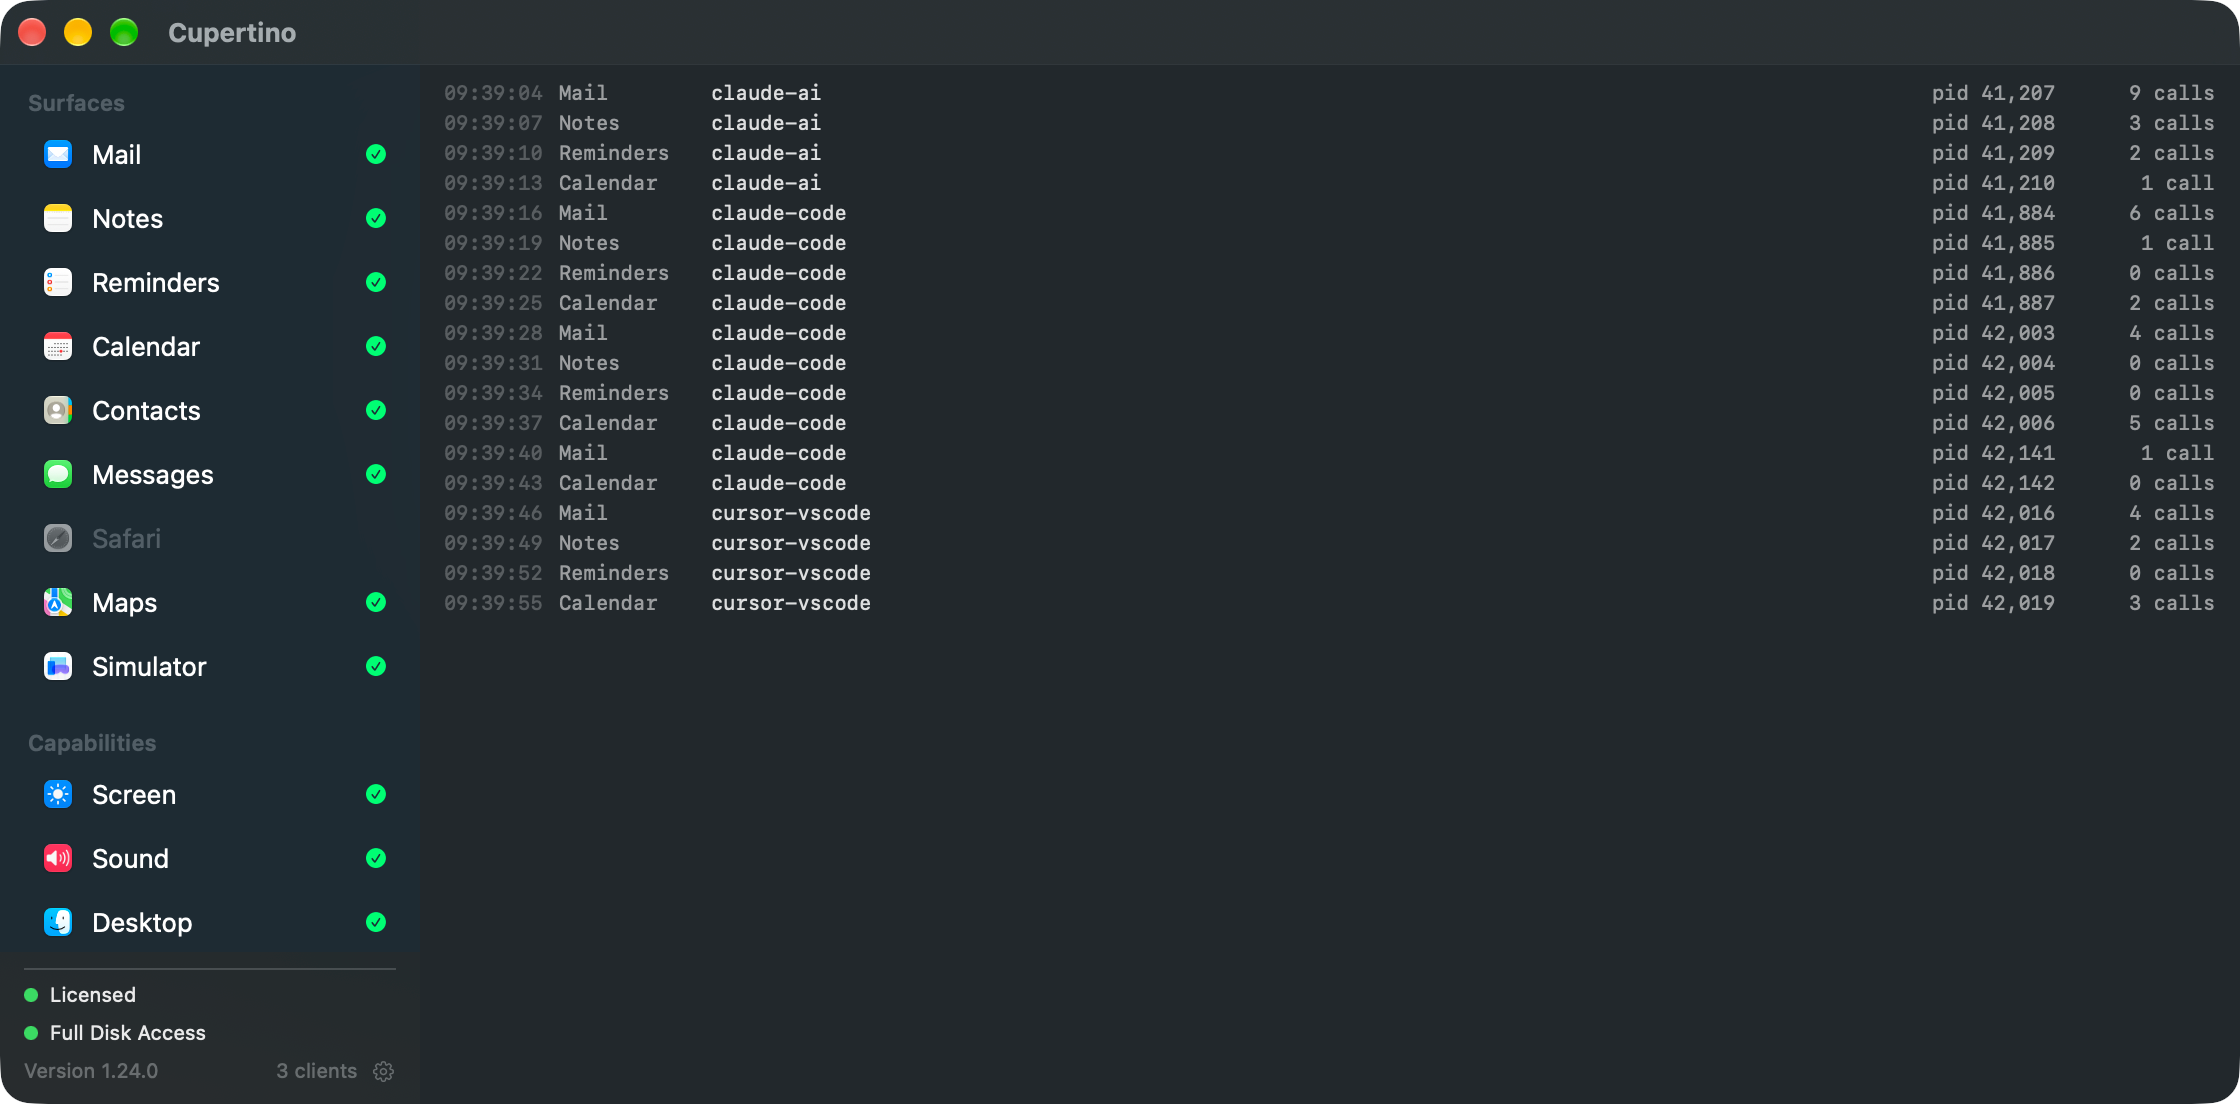Toggle the Mail surface green checkmark
The image size is (2240, 1104).
[x=376, y=154]
